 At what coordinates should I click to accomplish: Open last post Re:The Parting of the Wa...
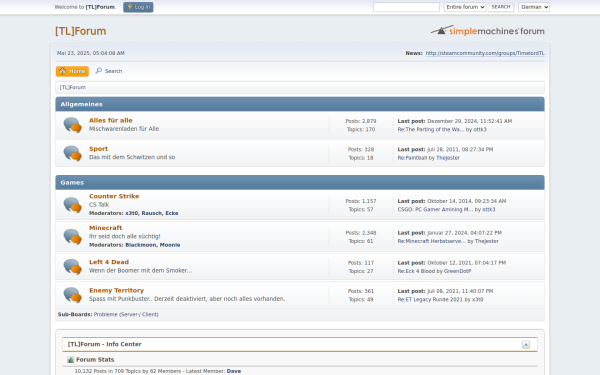click(431, 129)
